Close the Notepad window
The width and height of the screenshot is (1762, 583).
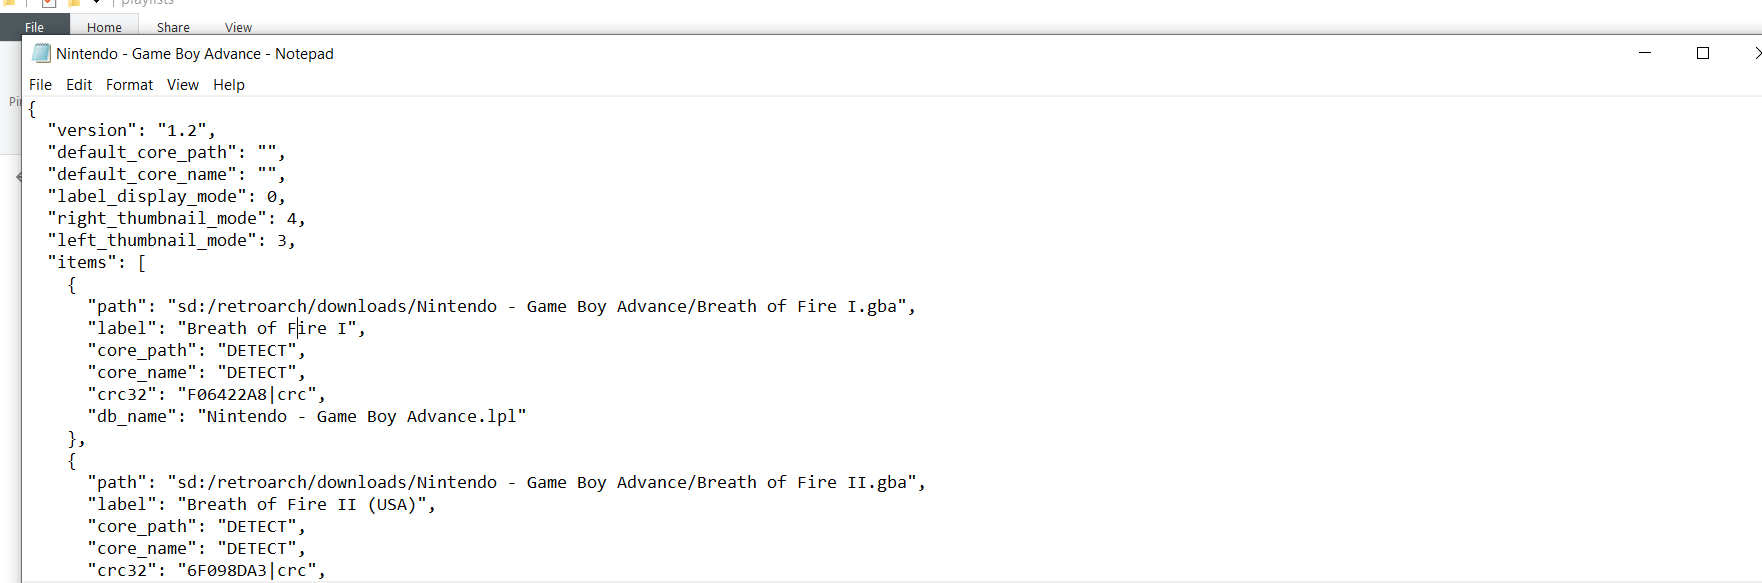pyautogui.click(x=1755, y=53)
